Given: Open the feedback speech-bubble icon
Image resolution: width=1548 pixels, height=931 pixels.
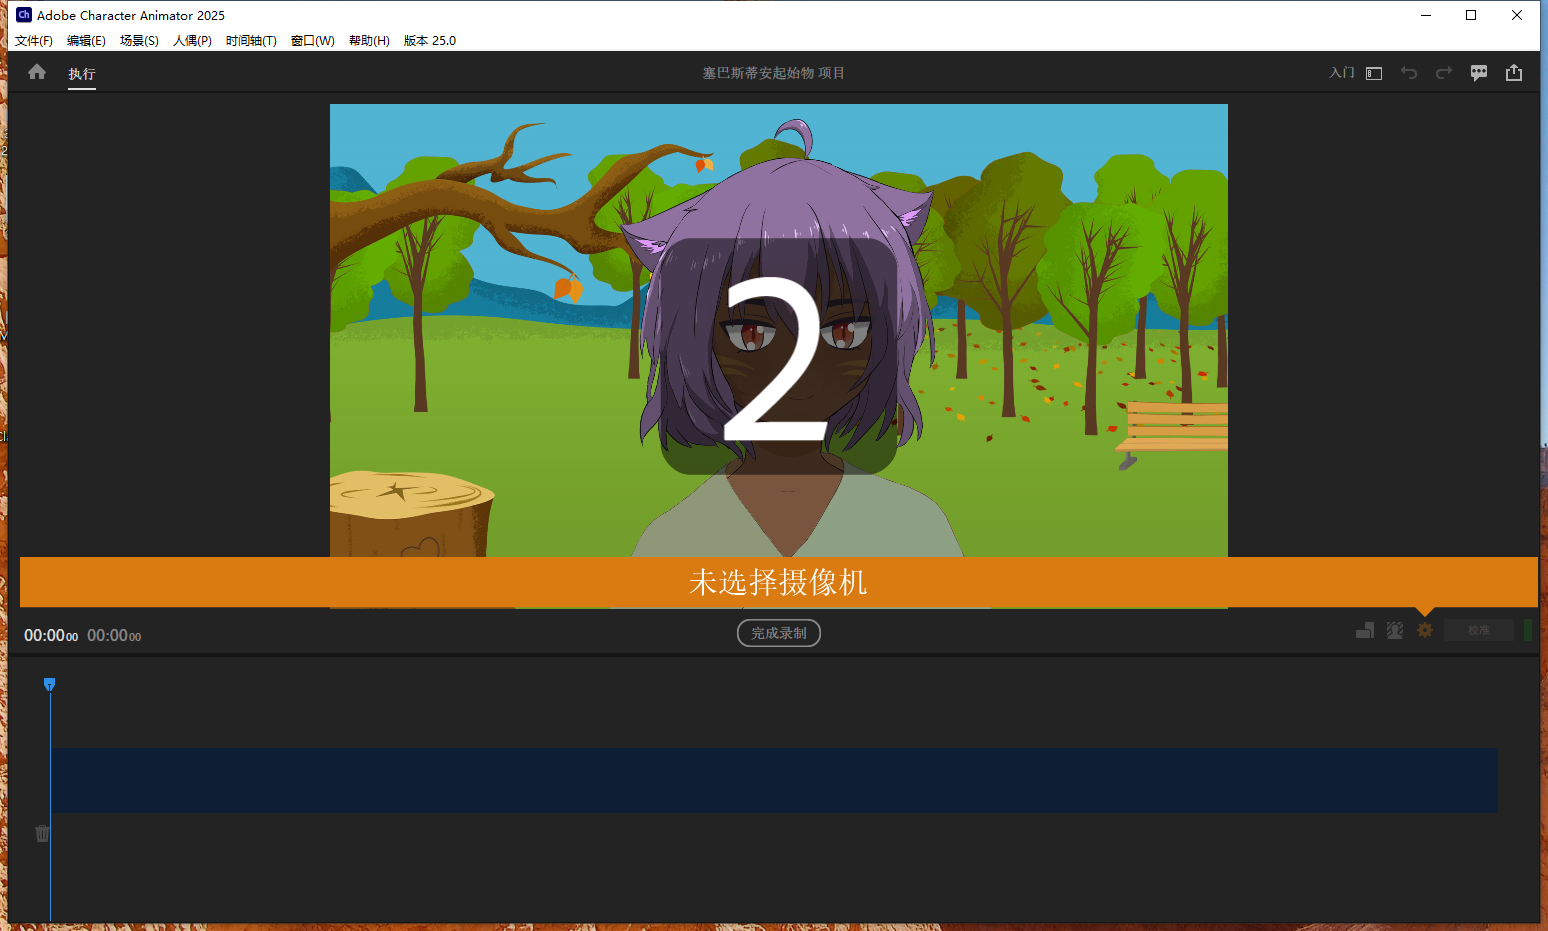Looking at the screenshot, I should point(1479,72).
